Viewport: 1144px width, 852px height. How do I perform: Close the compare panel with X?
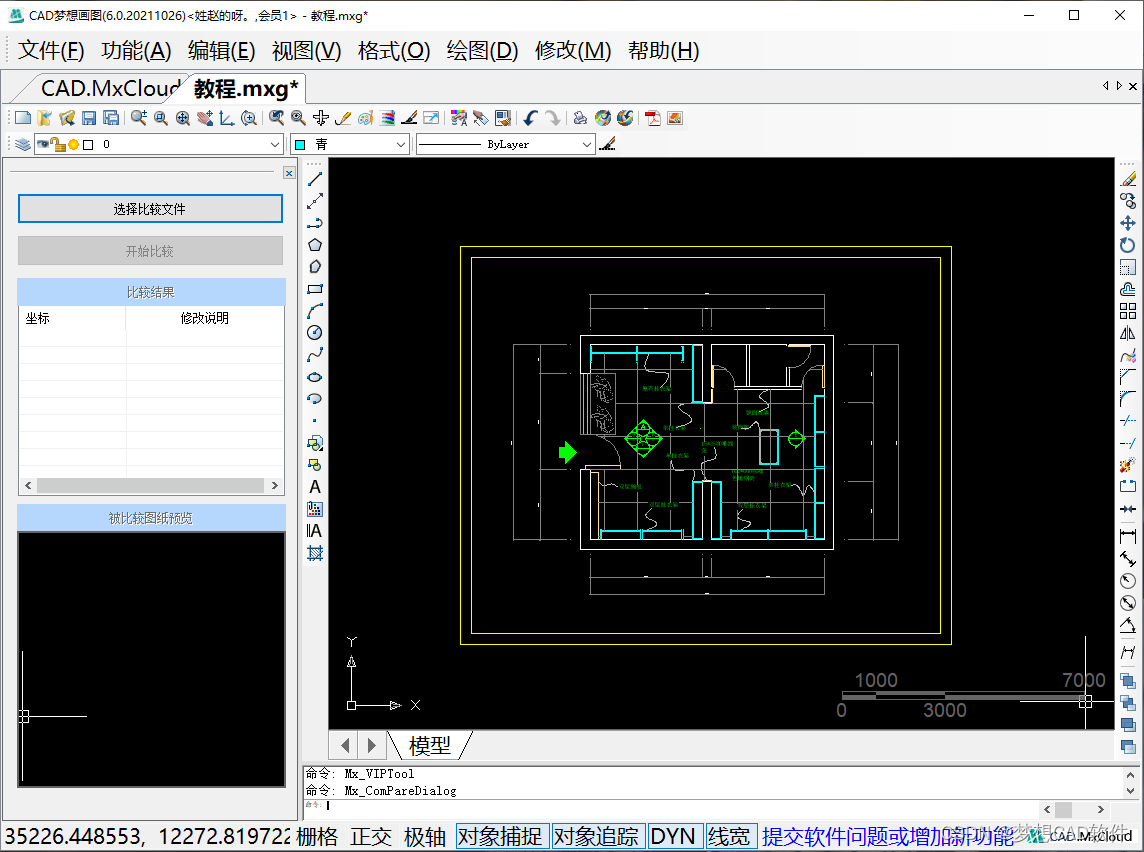(x=289, y=173)
